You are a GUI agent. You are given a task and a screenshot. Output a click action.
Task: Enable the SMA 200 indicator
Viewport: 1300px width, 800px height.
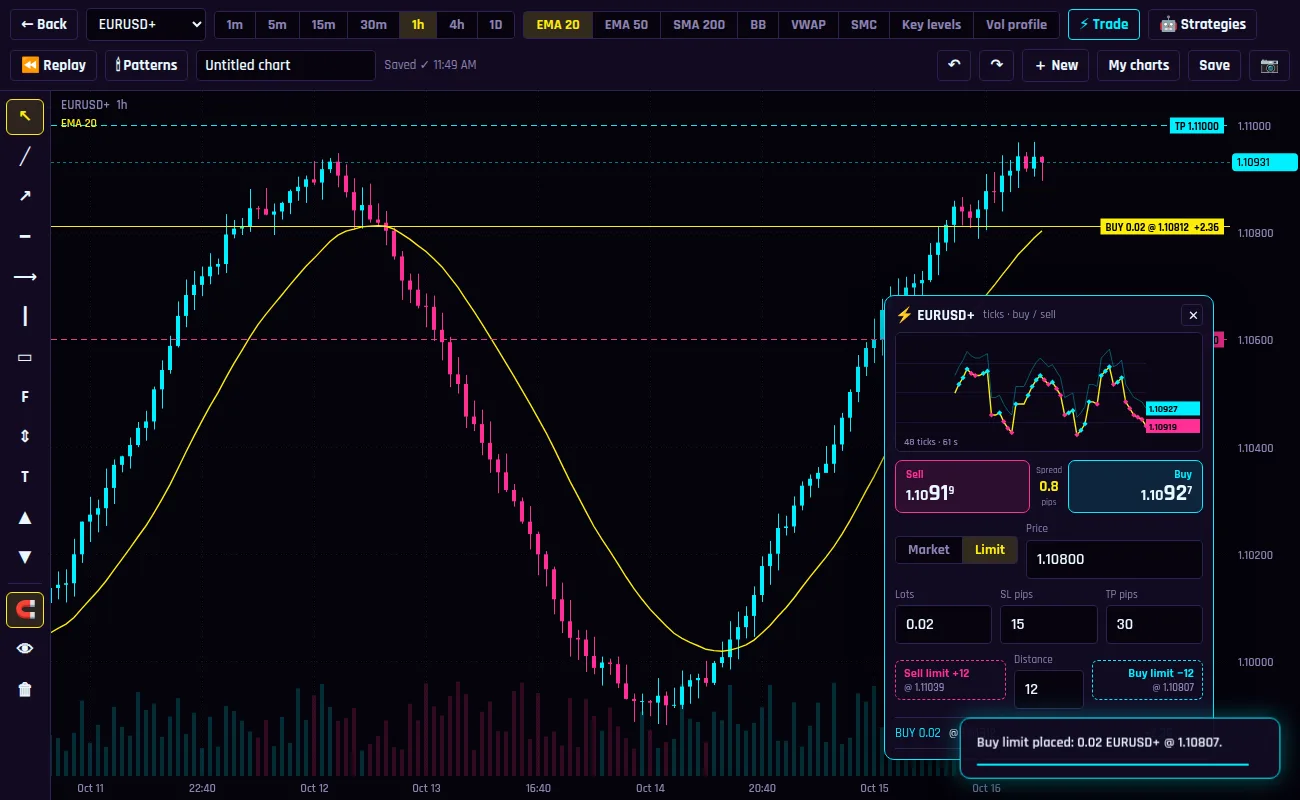(699, 24)
